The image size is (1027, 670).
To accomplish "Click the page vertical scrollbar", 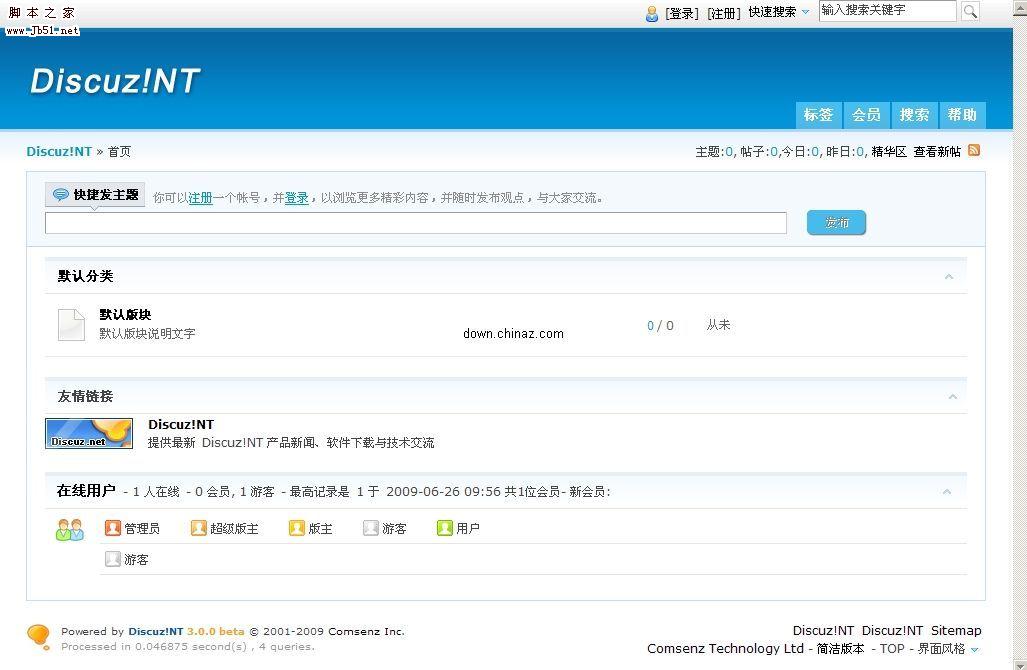I will tap(1020, 334).
